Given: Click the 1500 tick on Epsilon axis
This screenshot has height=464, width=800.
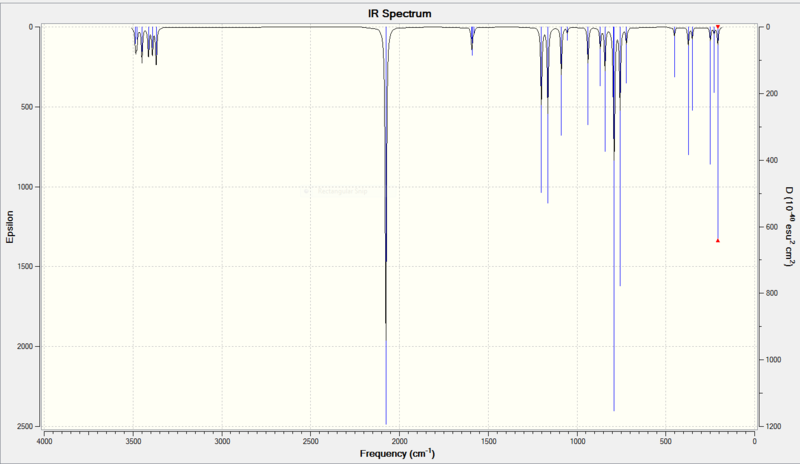Looking at the screenshot, I should [25, 266].
